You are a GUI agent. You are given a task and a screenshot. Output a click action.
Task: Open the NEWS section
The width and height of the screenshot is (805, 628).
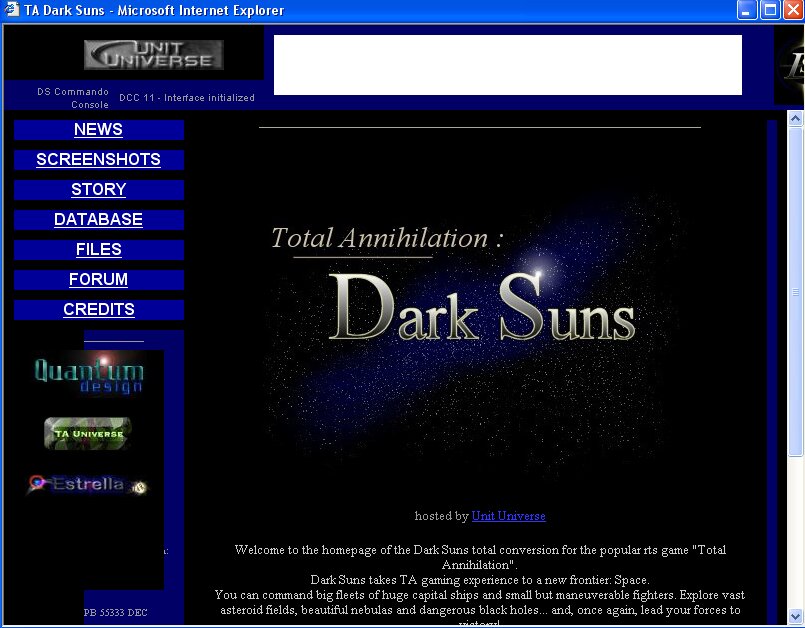click(x=98, y=129)
